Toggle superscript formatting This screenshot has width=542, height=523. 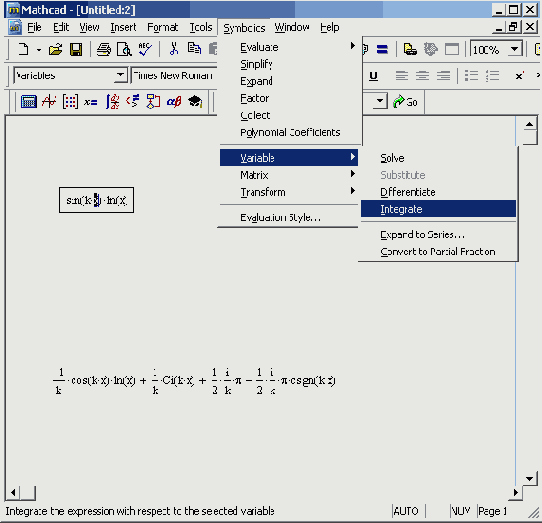pyautogui.click(x=519, y=76)
